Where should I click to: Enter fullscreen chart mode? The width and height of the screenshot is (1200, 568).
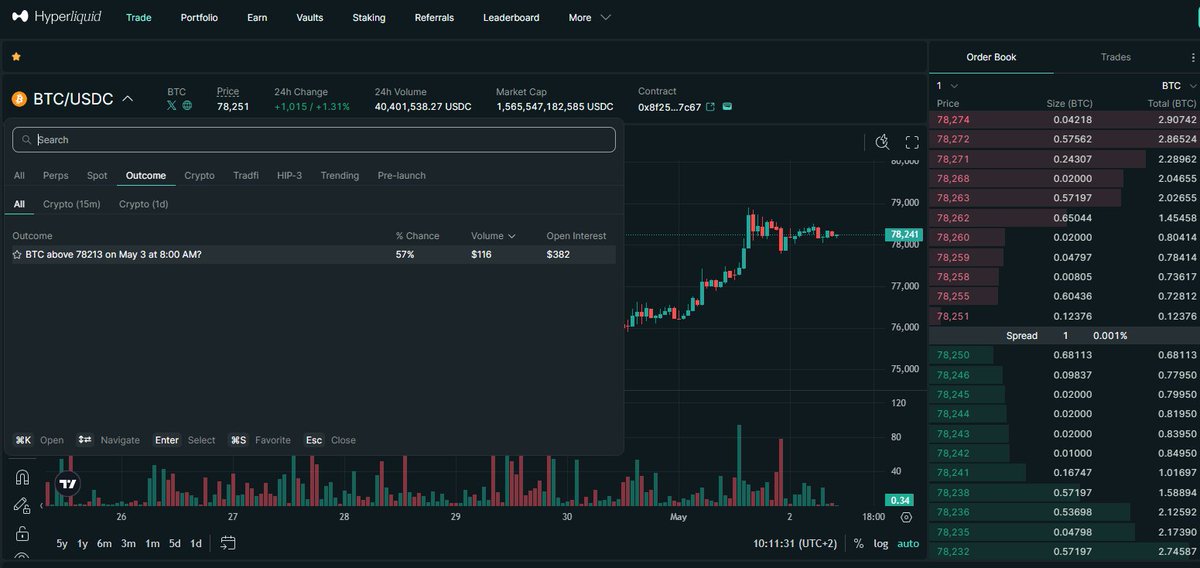[x=912, y=142]
